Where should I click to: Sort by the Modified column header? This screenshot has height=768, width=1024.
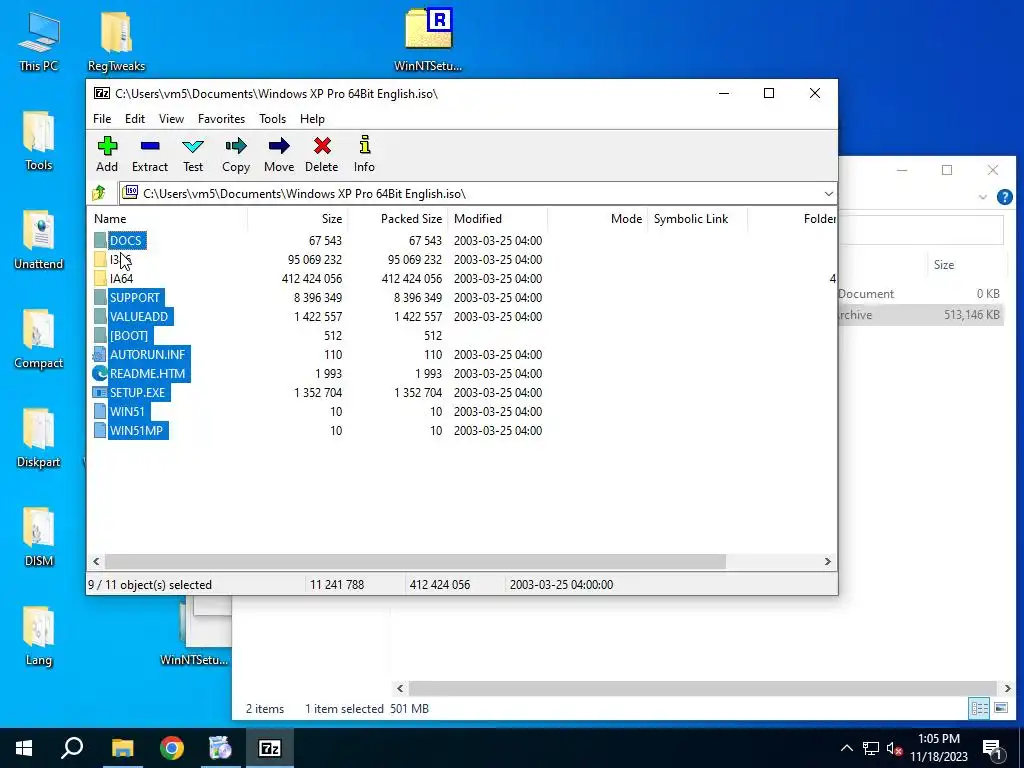pyautogui.click(x=498, y=219)
